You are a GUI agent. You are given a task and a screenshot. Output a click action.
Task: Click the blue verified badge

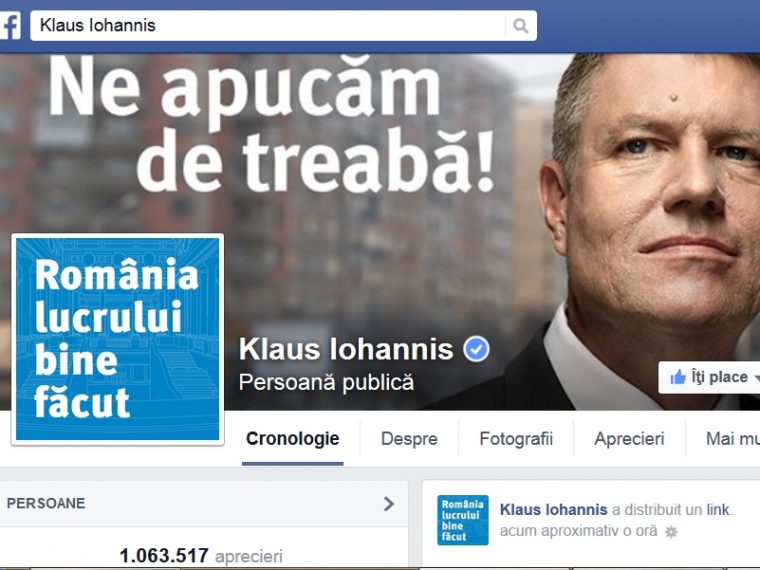(476, 349)
